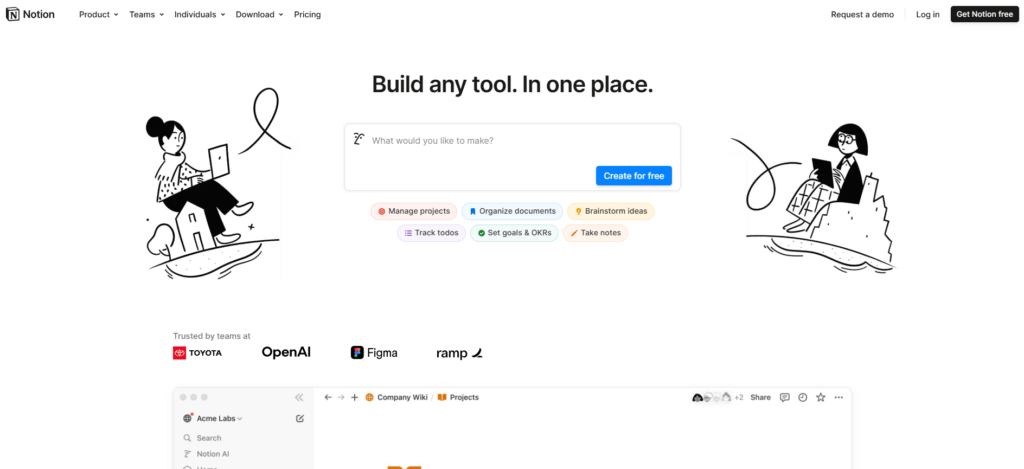
Task: Click the new page compose icon
Action: pyautogui.click(x=300, y=418)
